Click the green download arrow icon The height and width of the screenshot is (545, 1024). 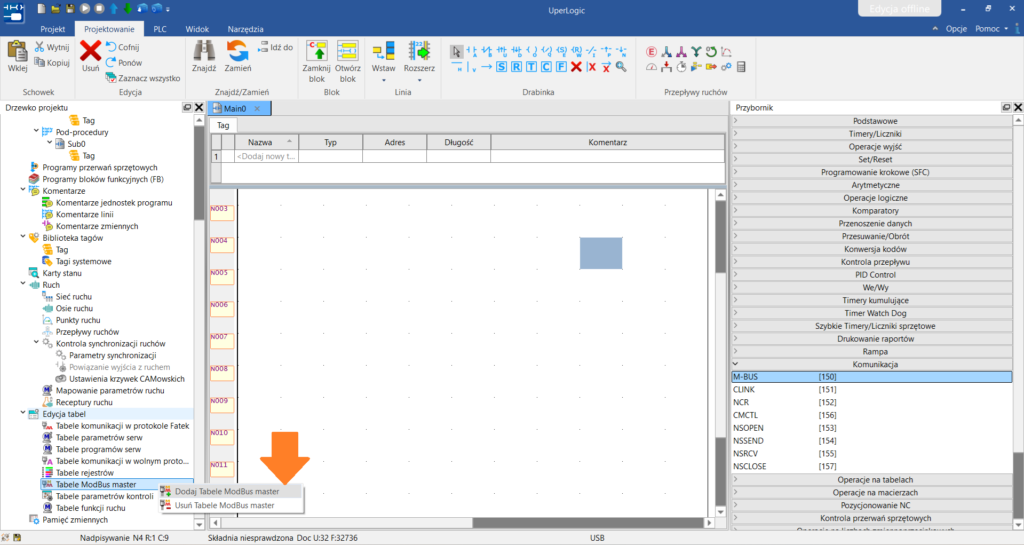(128, 8)
